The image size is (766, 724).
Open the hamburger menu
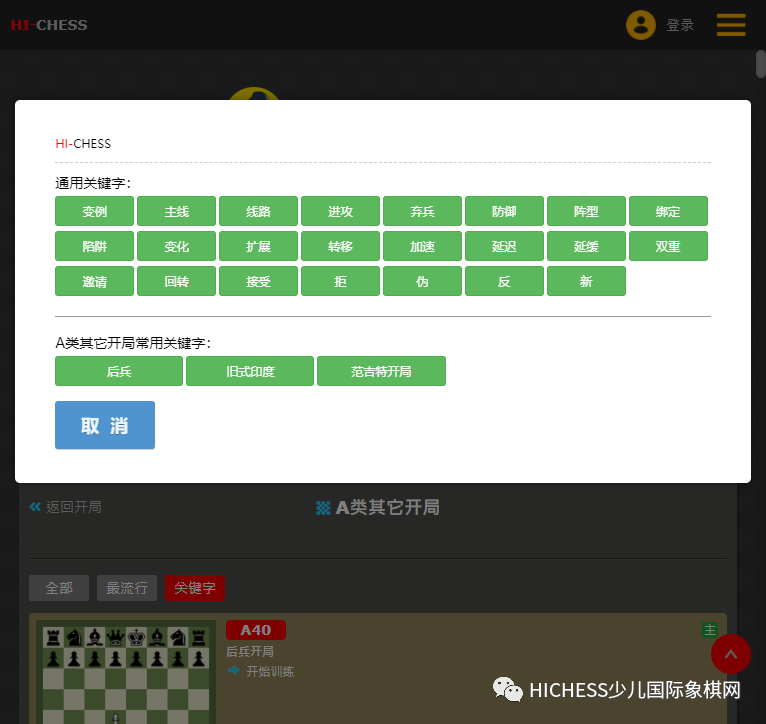tap(731, 25)
